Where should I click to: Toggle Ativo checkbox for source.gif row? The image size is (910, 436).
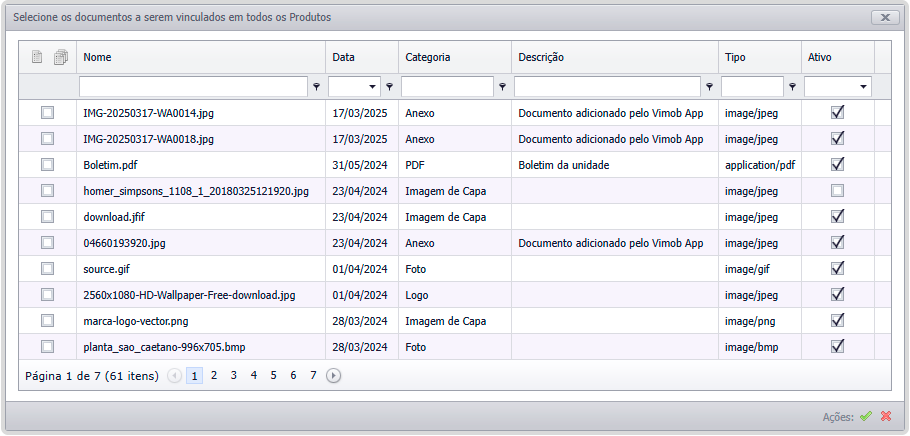(837, 268)
